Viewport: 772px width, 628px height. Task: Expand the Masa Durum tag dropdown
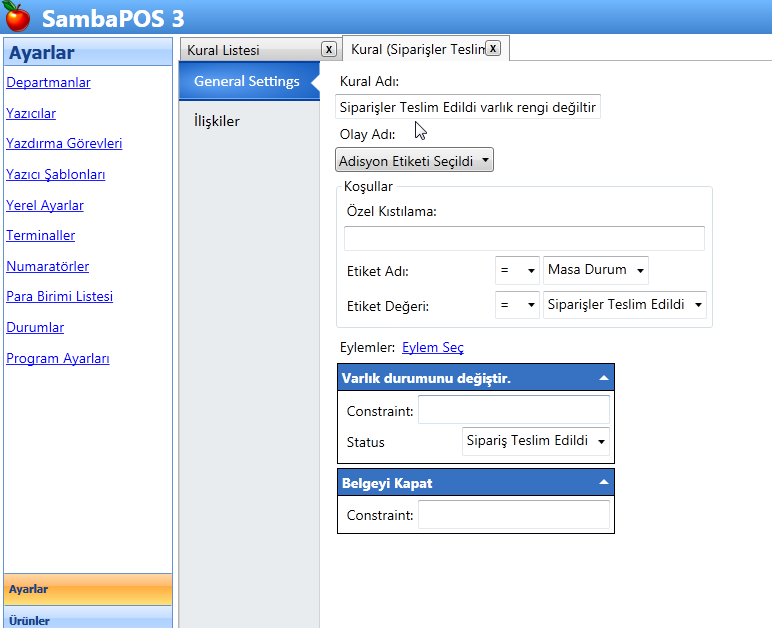pos(597,270)
